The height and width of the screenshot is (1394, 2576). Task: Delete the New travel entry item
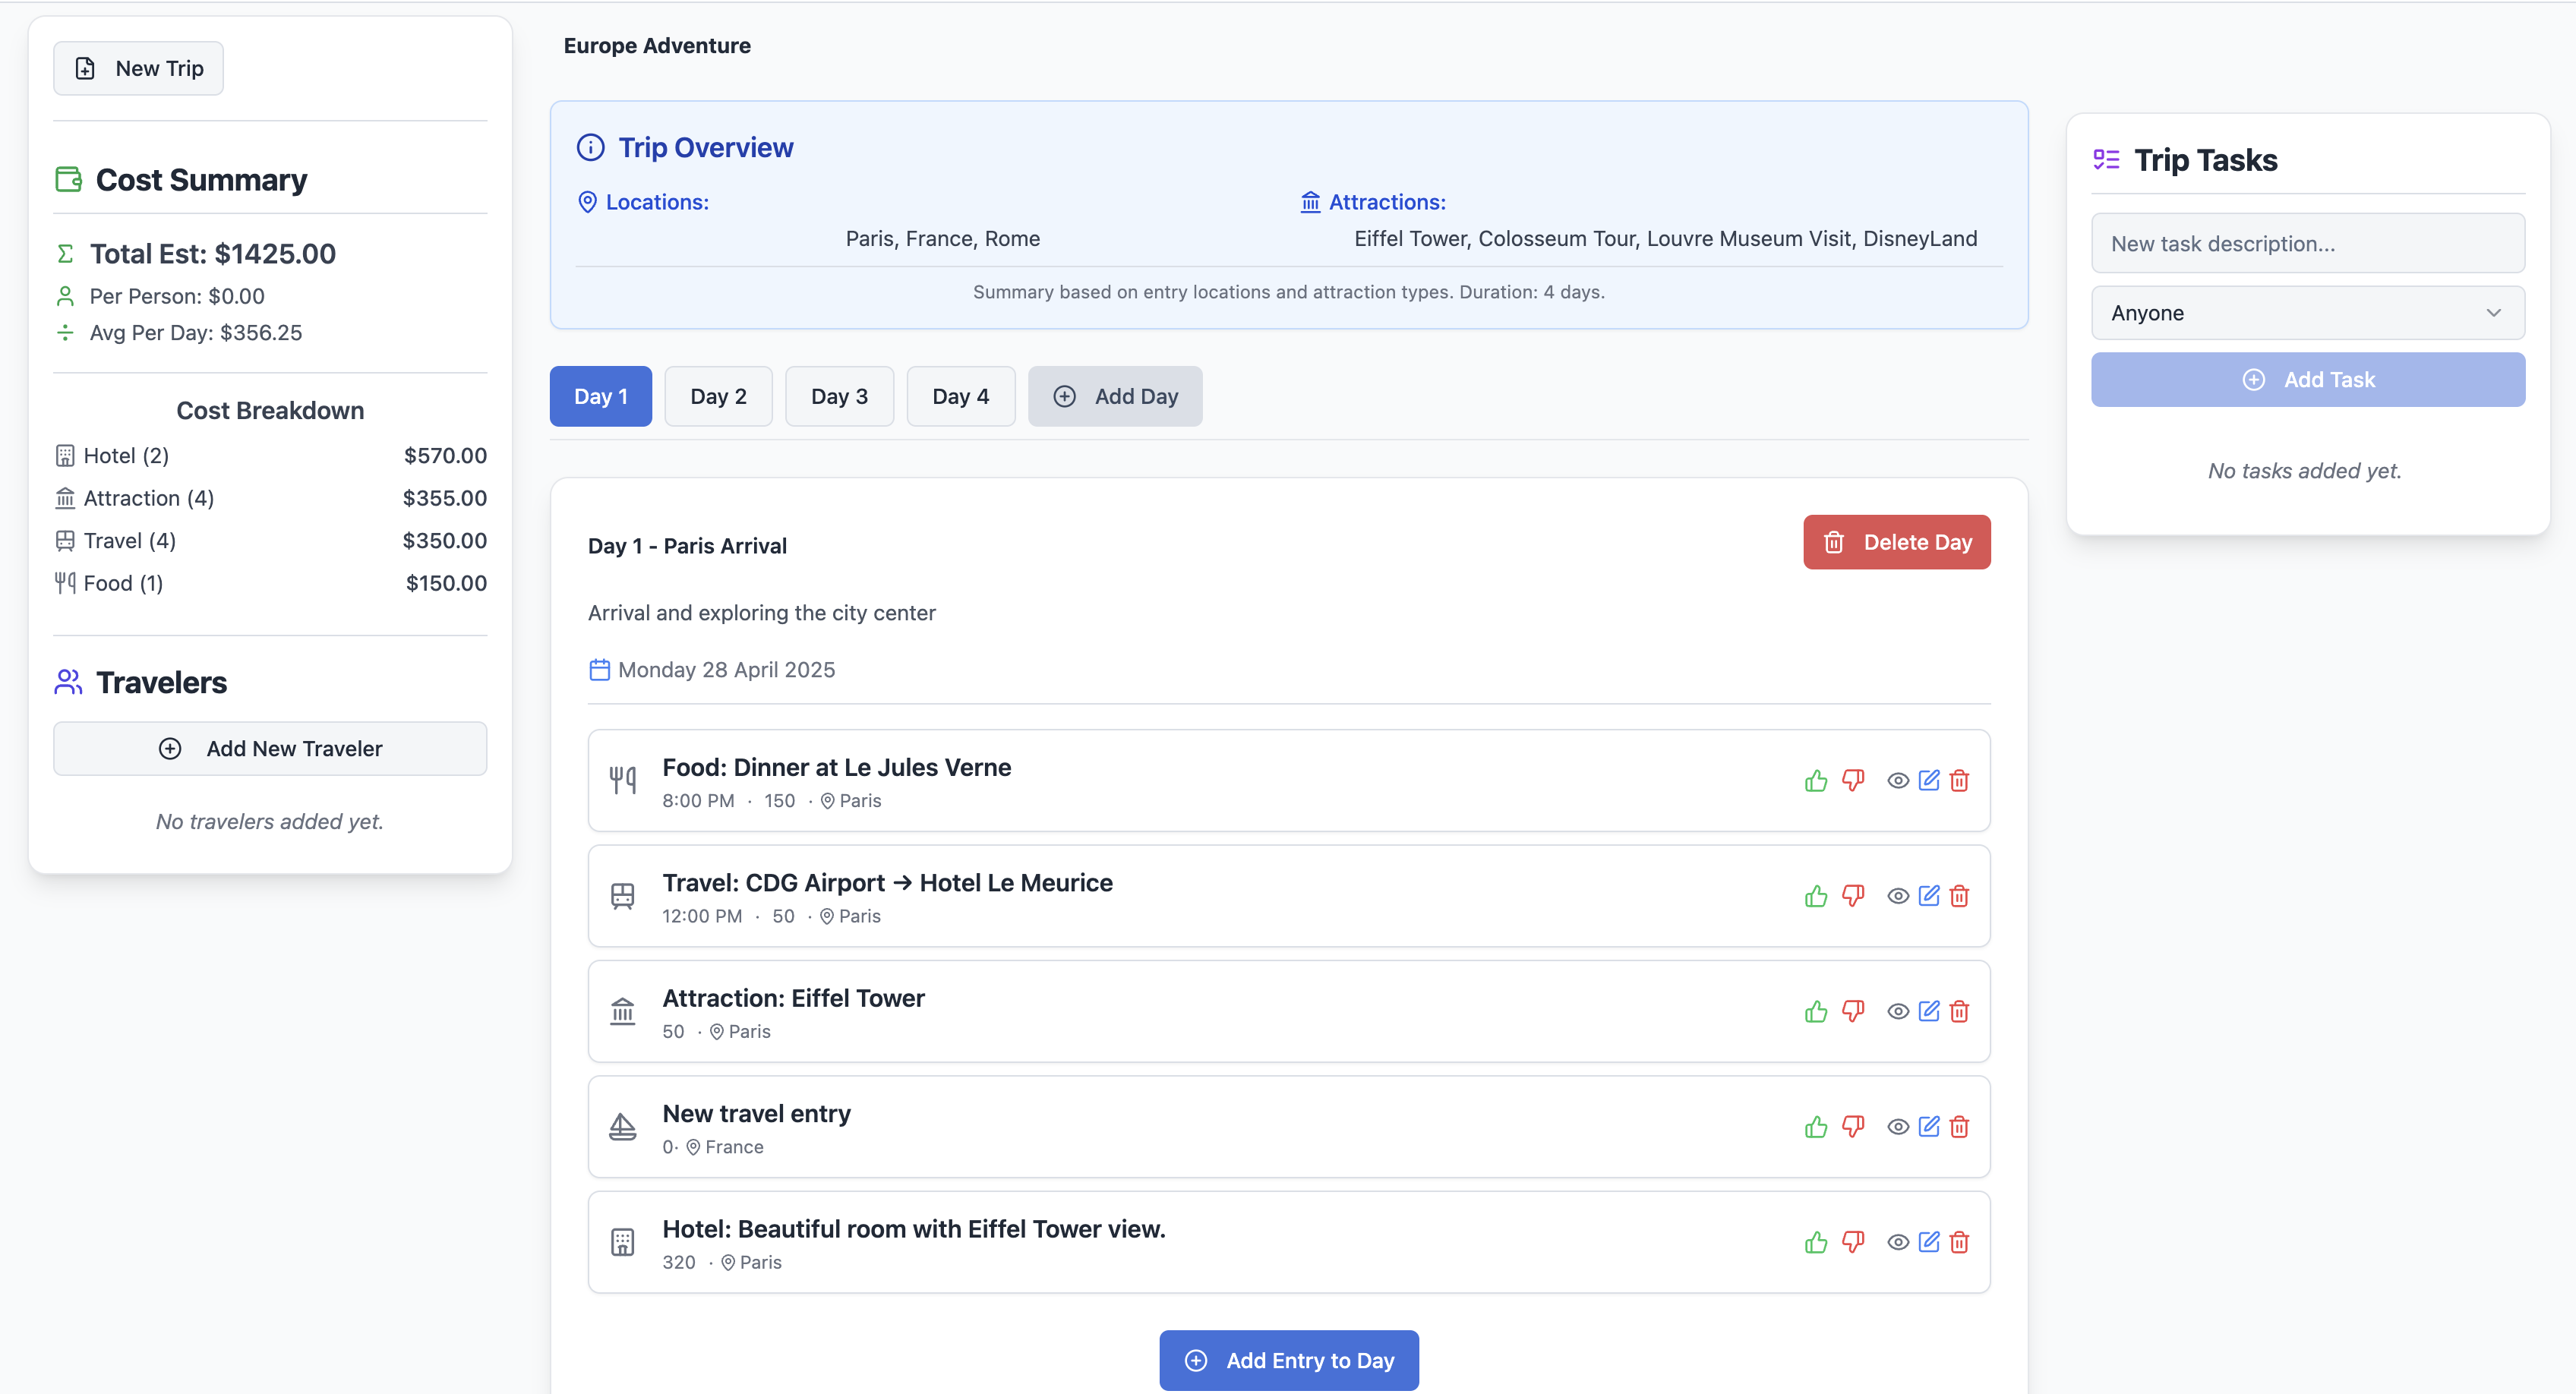1960,1127
